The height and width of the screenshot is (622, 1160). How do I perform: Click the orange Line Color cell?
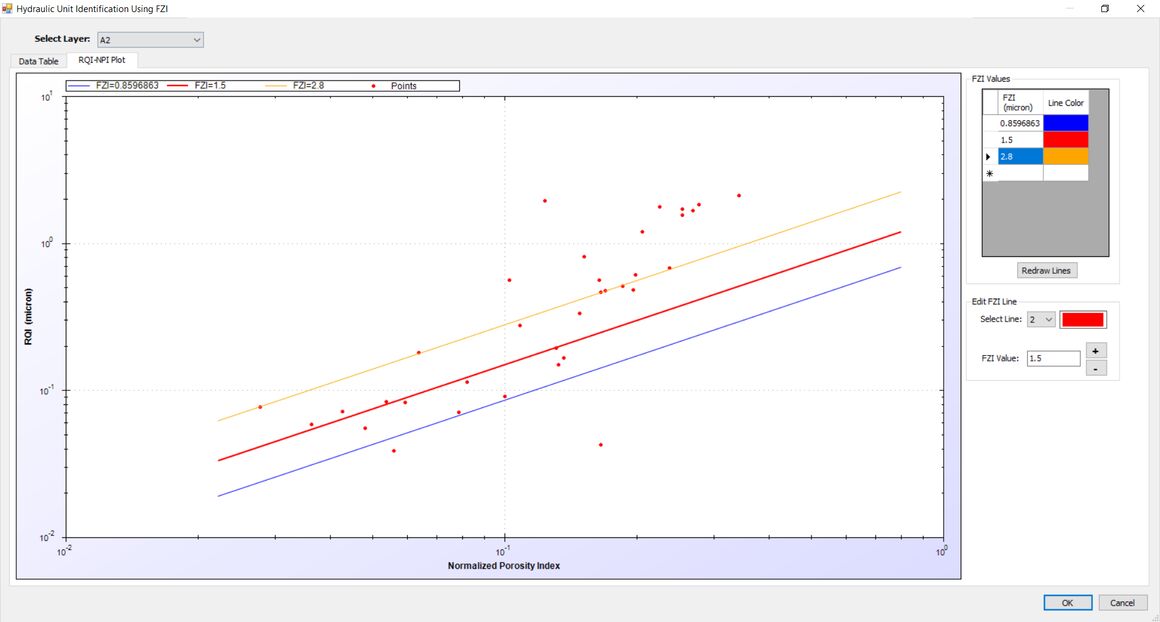tap(1065, 157)
